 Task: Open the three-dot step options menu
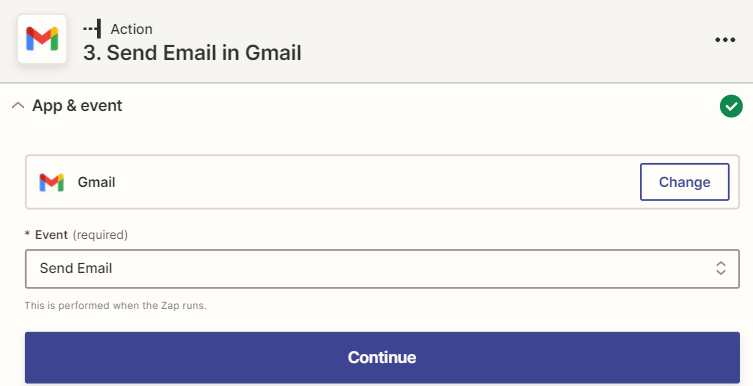725,40
